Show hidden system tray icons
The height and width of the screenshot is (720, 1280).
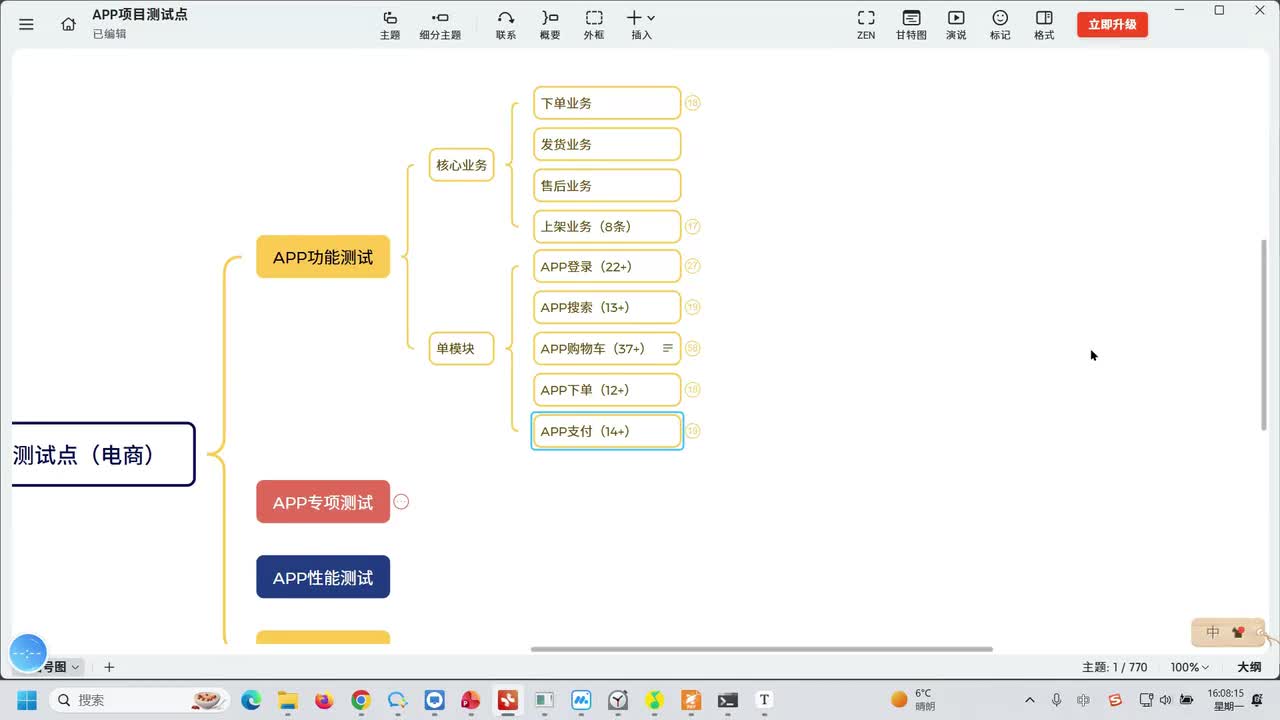pos(1030,700)
